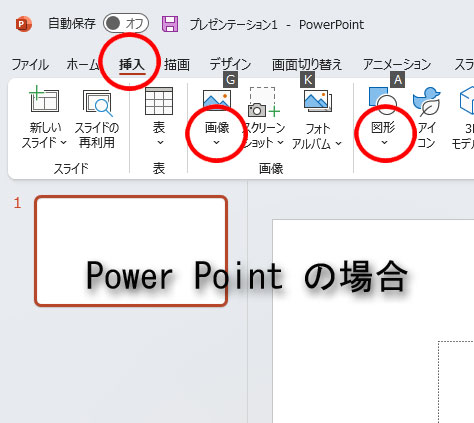Click the スクリーンショット camera icon
The image size is (474, 423).
[x=263, y=102]
